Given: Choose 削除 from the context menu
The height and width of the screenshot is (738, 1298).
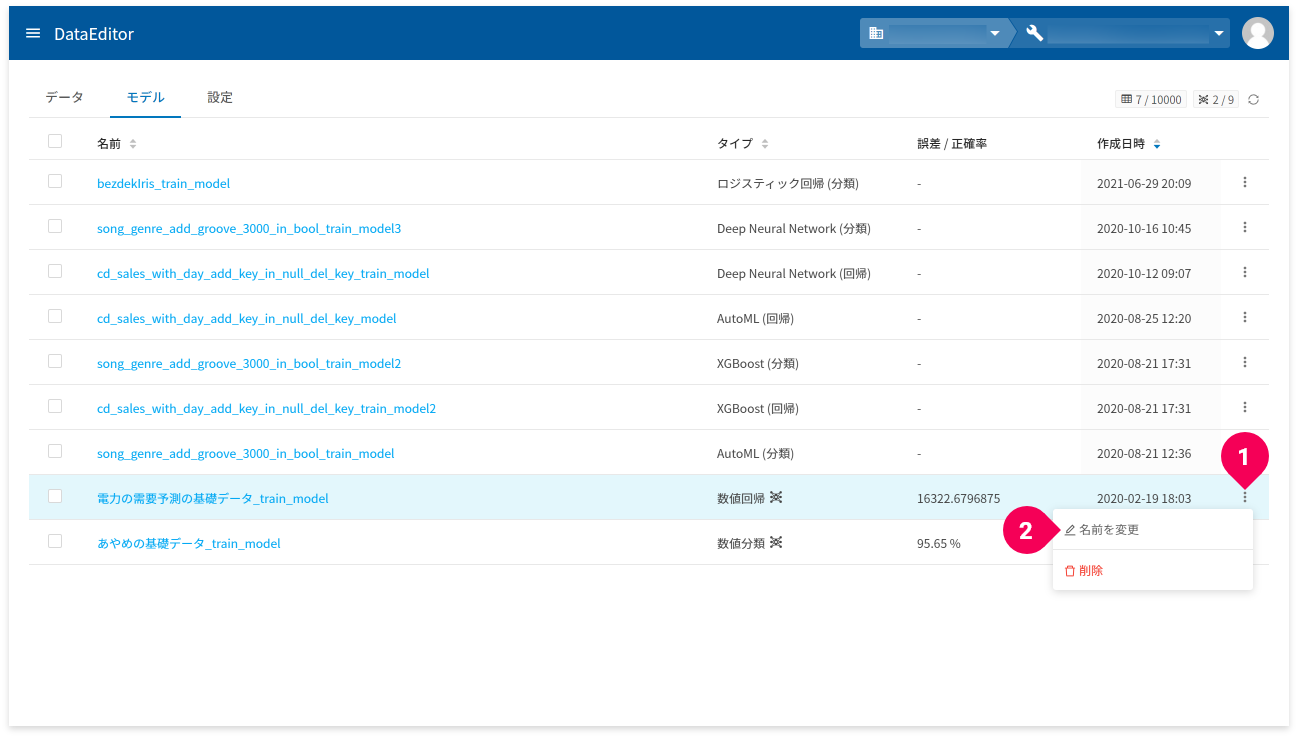Looking at the screenshot, I should coord(1152,570).
